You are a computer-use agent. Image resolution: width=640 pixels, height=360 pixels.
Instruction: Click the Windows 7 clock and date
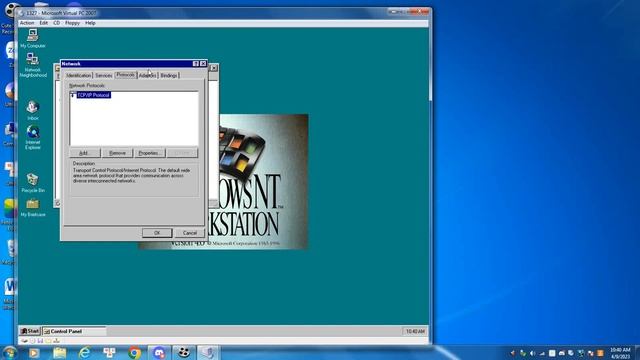[620, 353]
